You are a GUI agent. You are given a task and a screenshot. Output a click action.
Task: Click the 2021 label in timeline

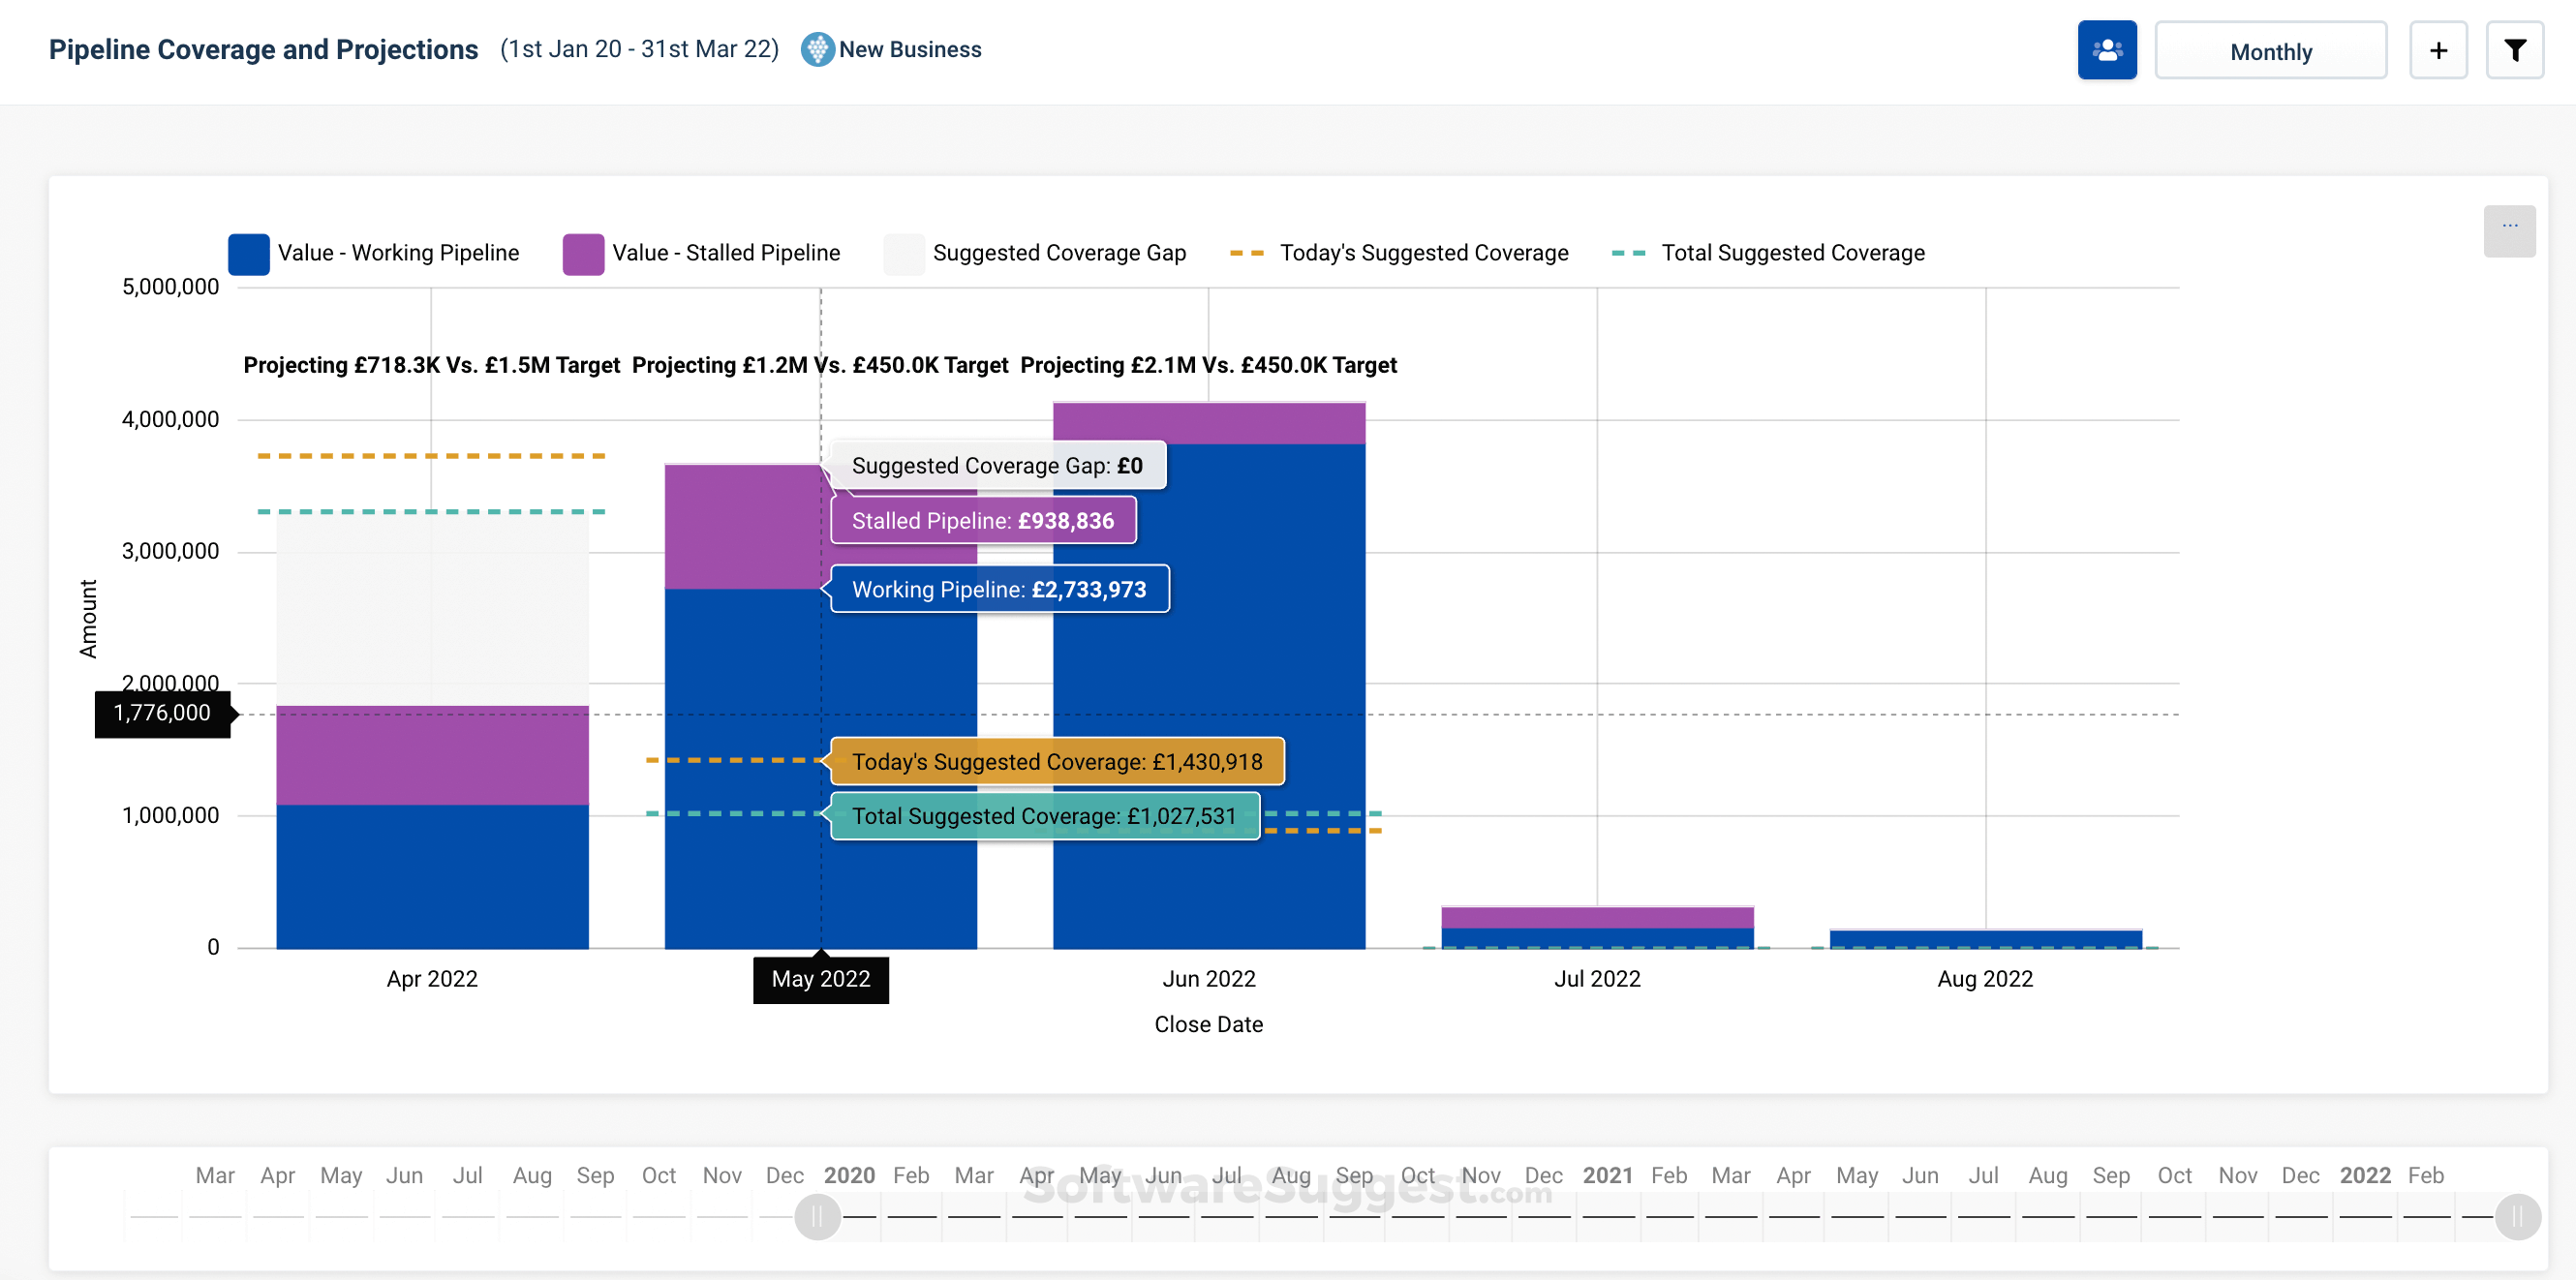1607,1175
